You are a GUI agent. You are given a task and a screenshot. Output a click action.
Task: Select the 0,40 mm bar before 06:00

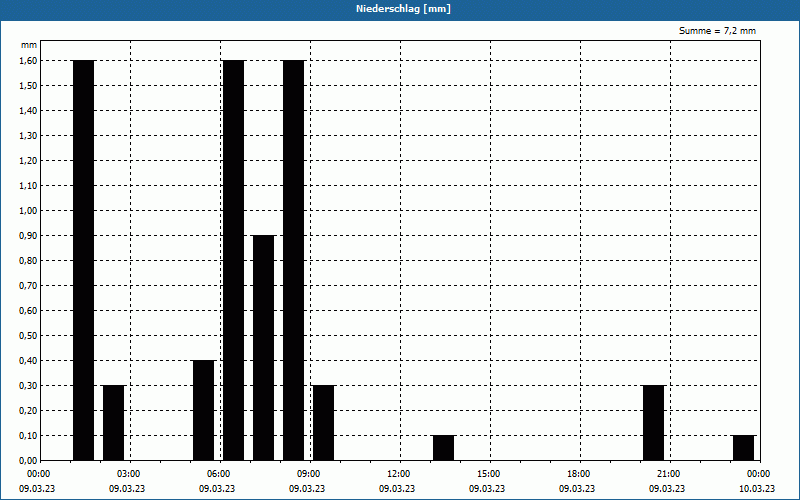(204, 410)
